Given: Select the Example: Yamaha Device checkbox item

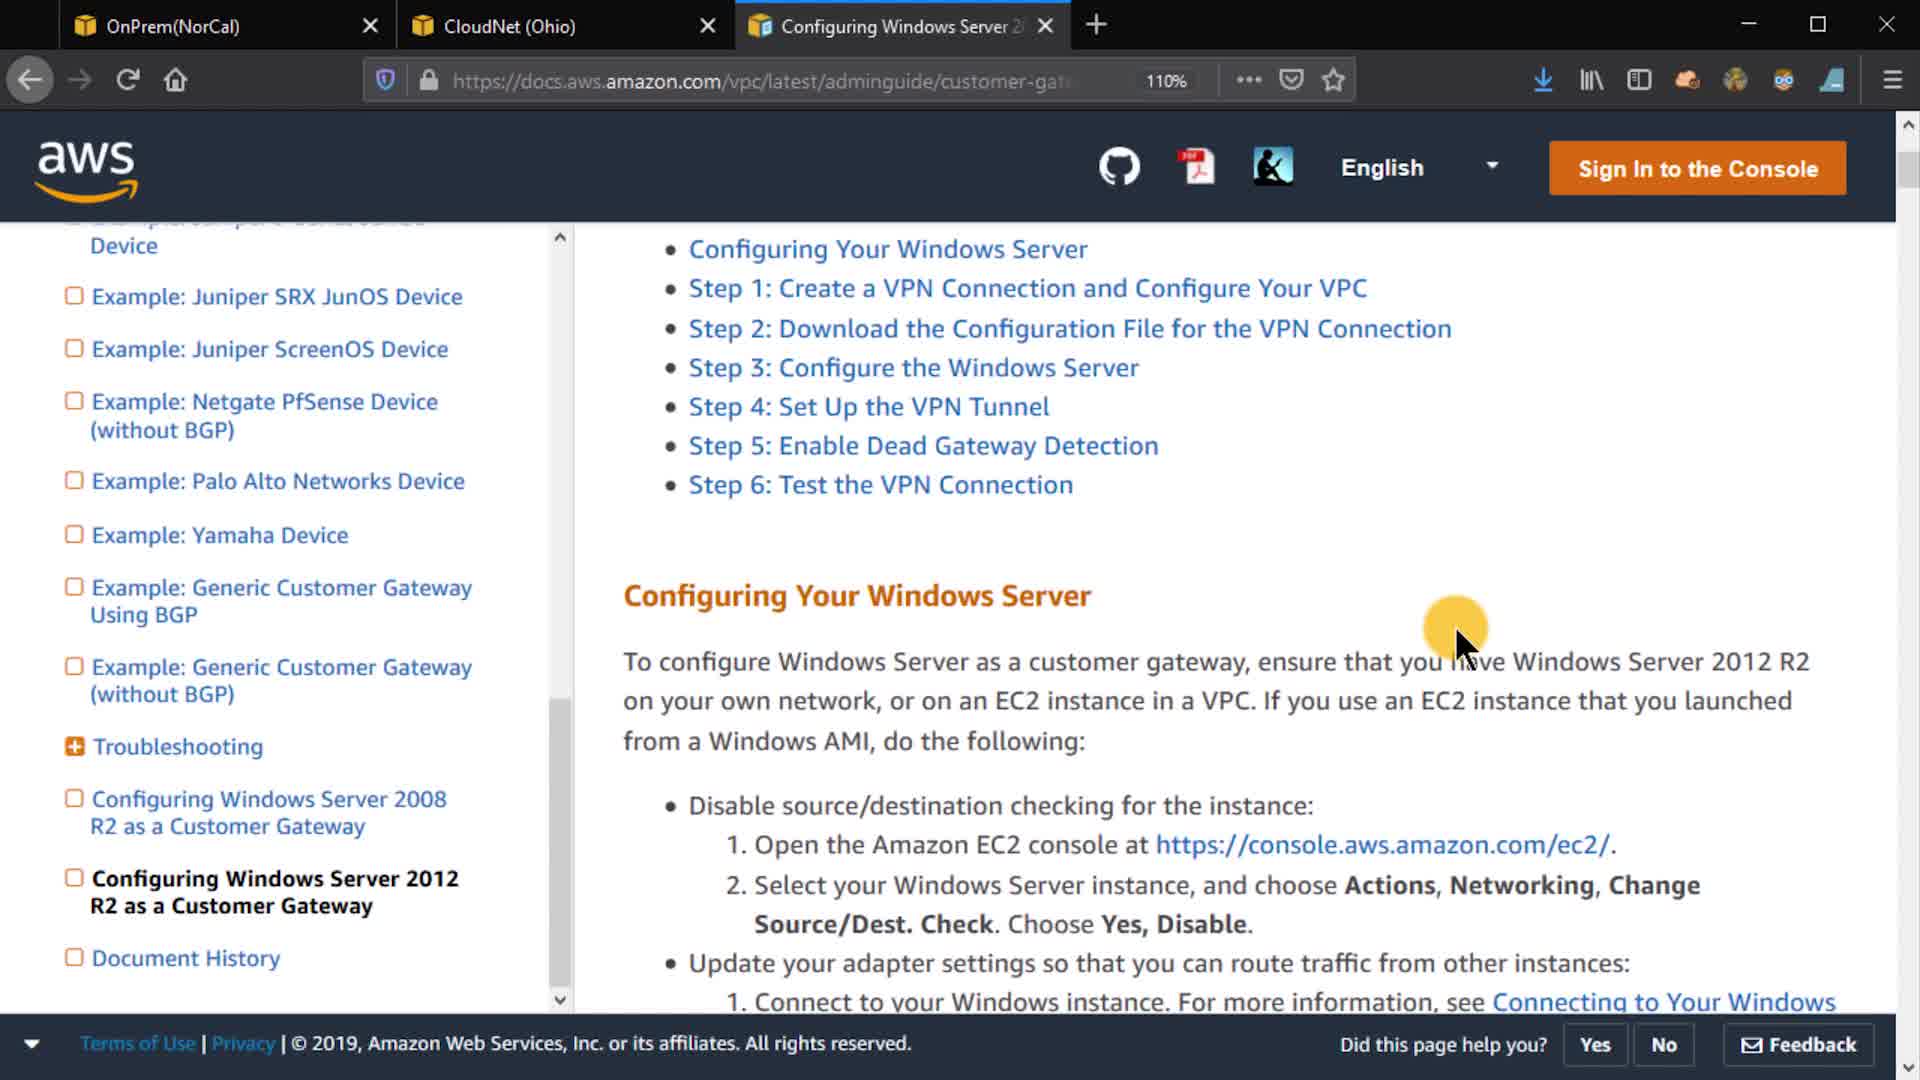Looking at the screenshot, I should (74, 534).
